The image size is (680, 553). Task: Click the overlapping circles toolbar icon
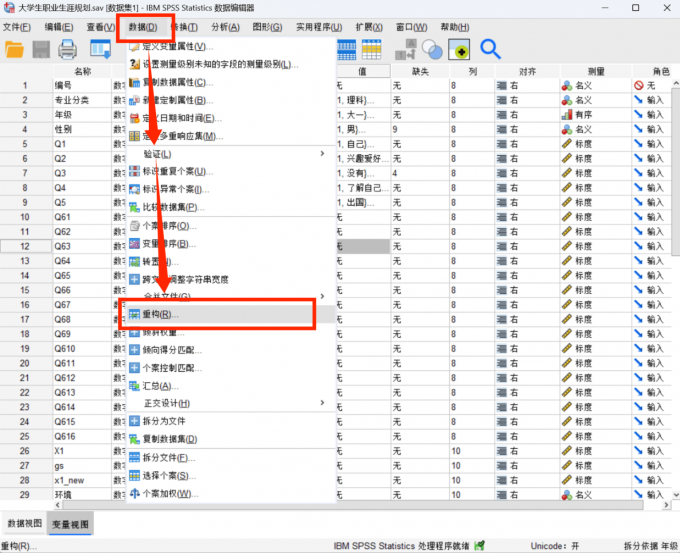[432, 49]
